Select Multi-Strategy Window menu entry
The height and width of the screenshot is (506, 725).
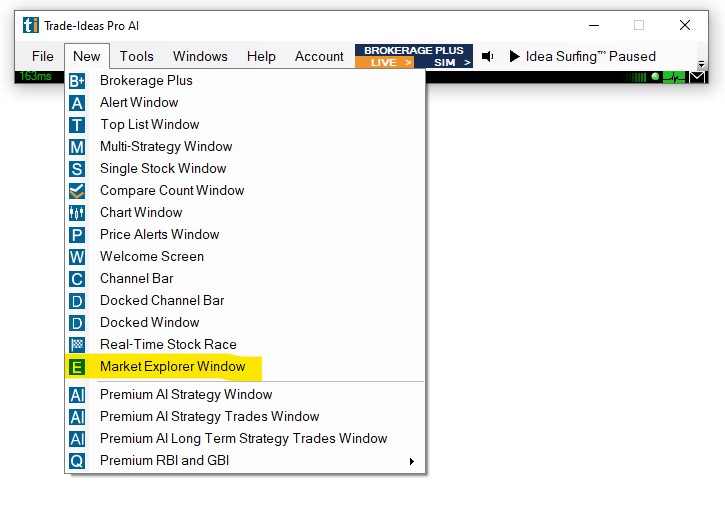(166, 146)
